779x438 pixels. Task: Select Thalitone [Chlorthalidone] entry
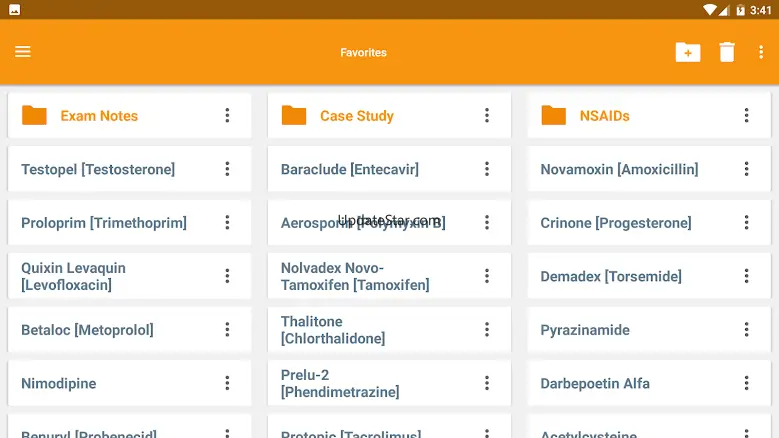coord(389,330)
